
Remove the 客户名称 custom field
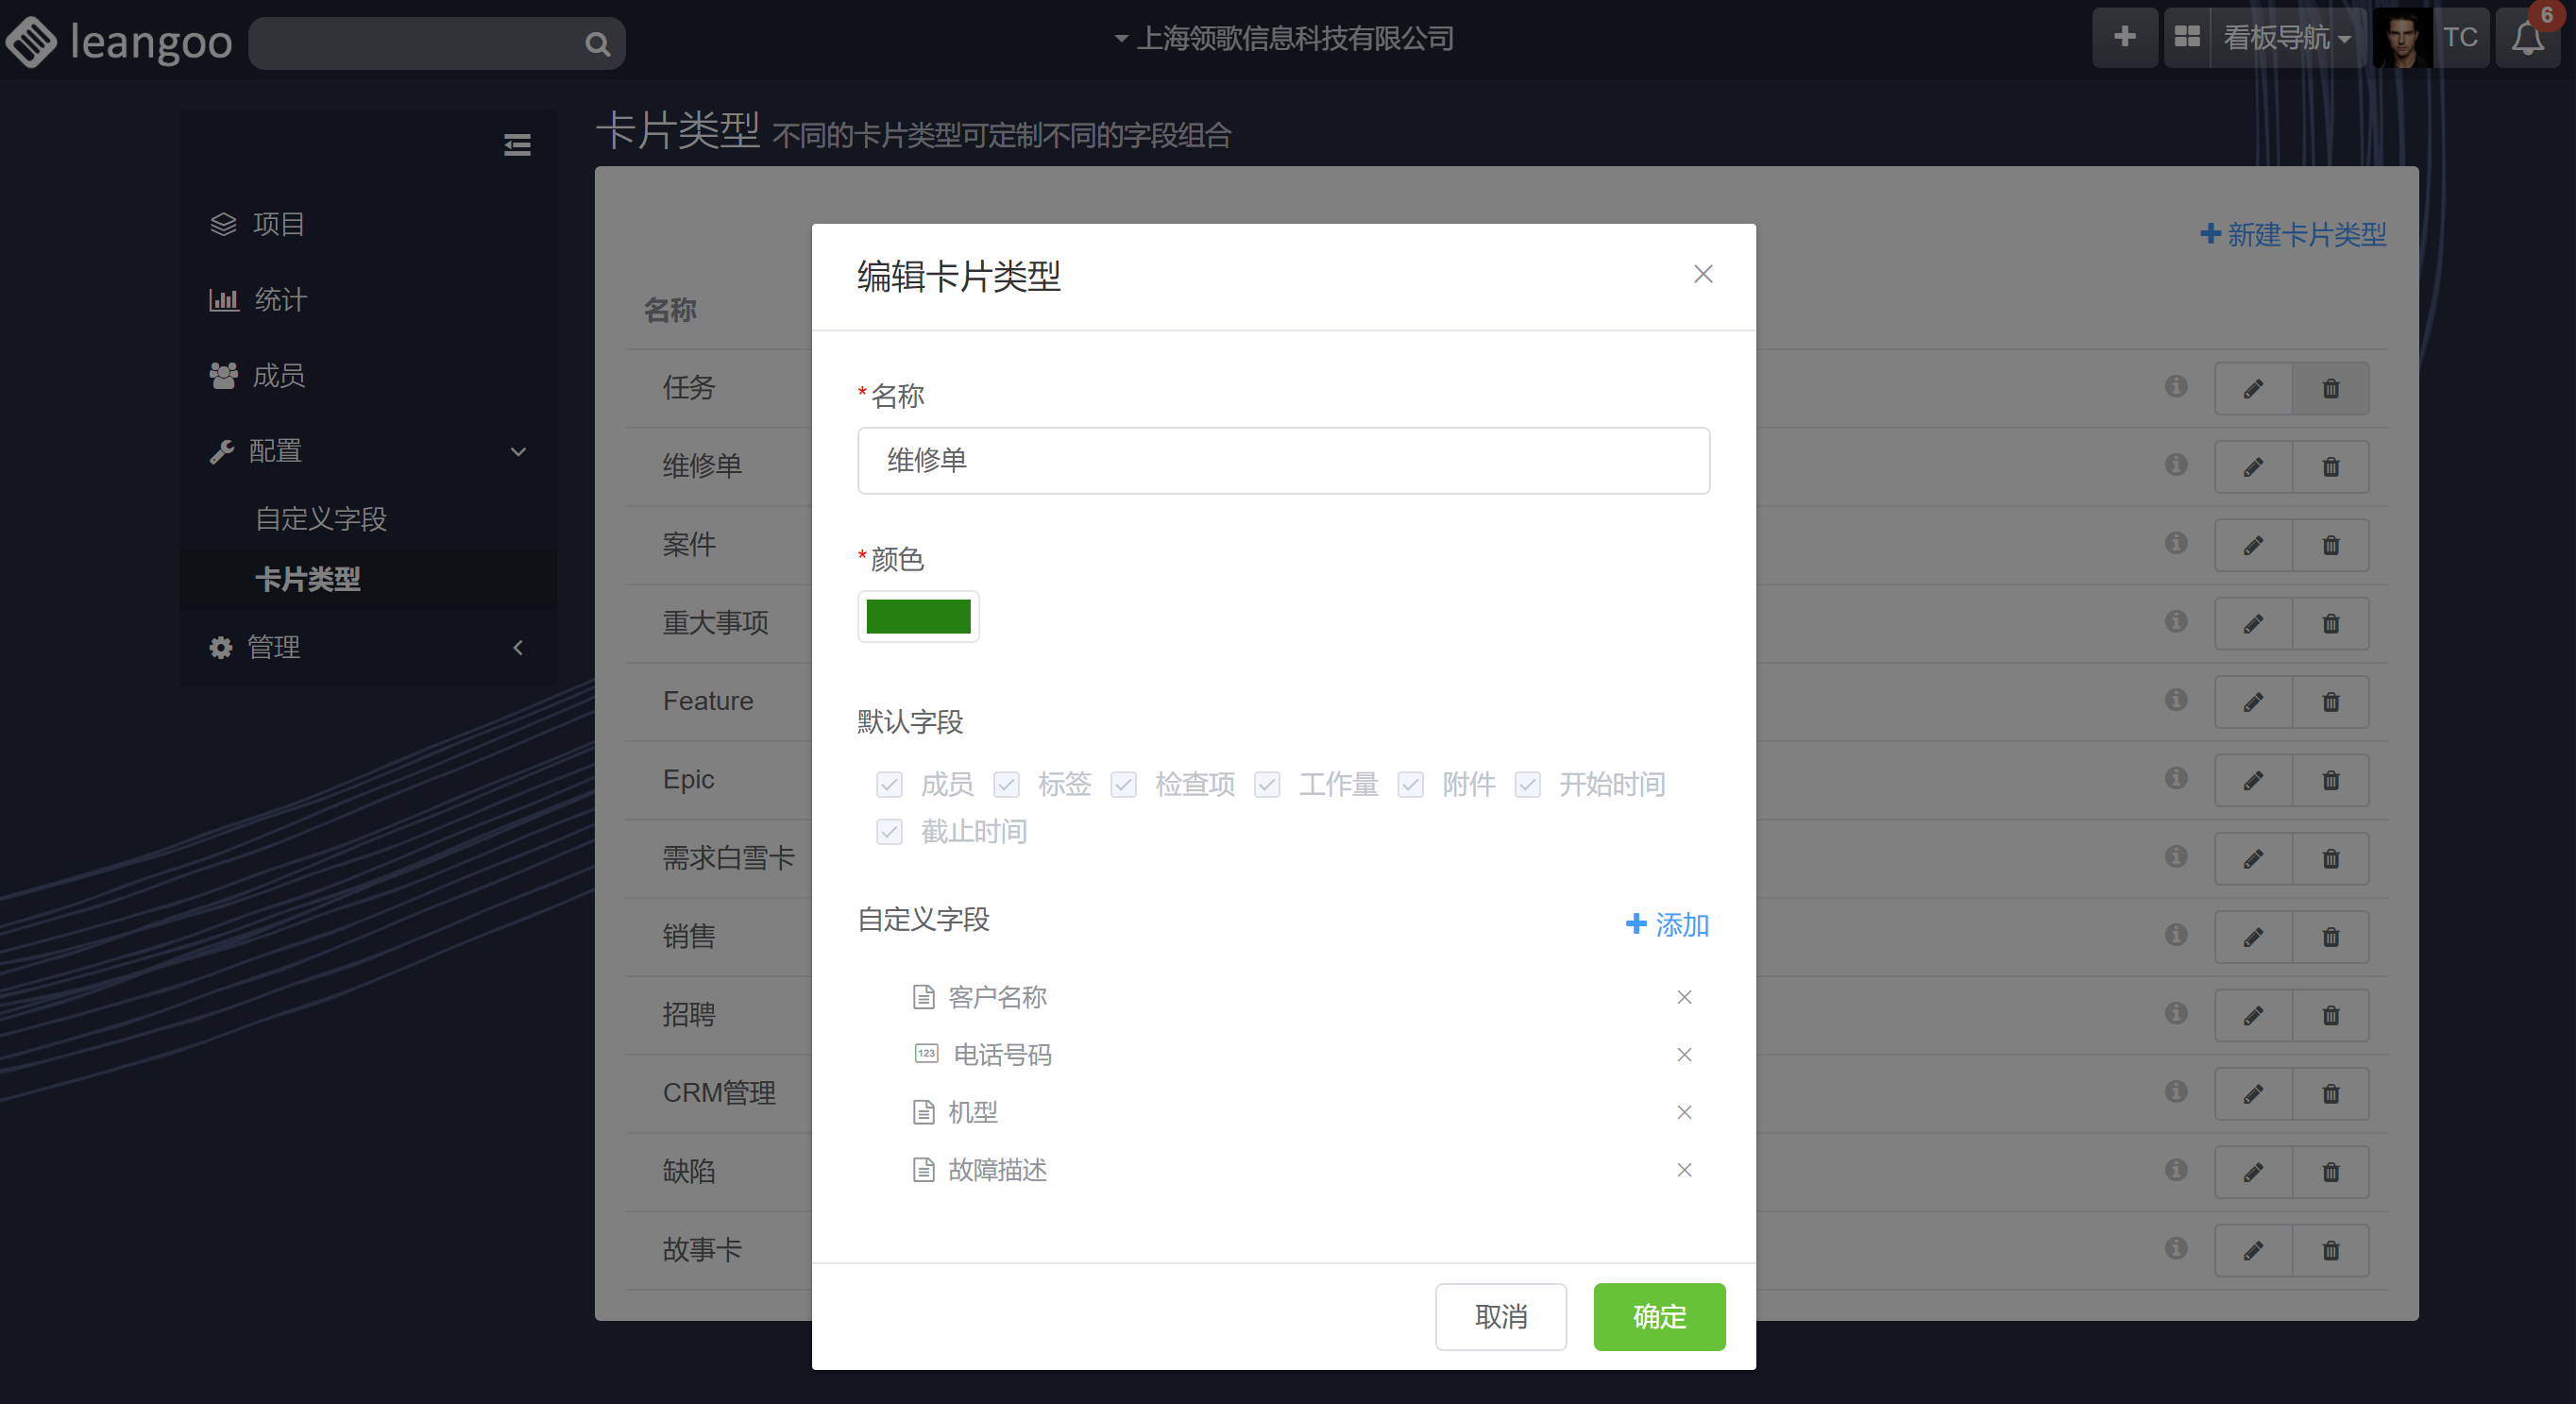(x=1684, y=997)
